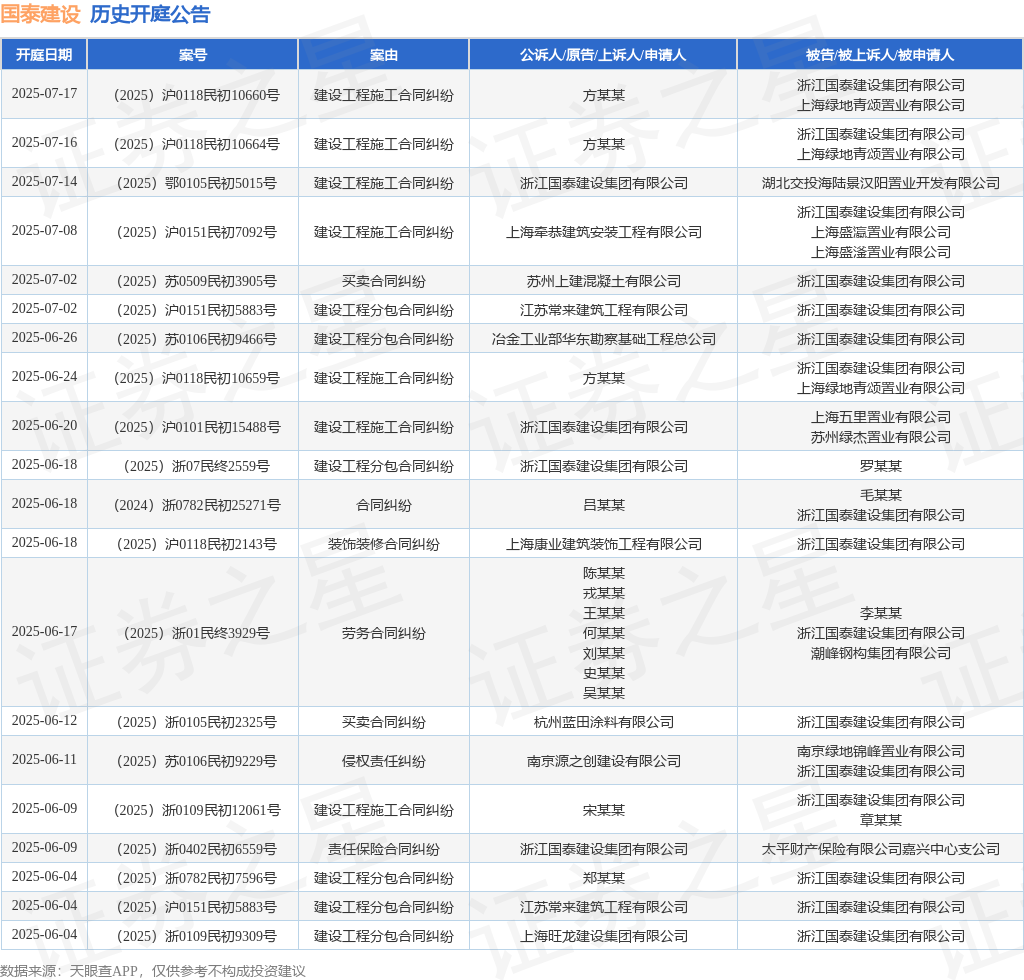Click the 公诉人/原告/上诉人/申请人 column header
Viewport: 1024px width, 980px height.
coord(603,55)
